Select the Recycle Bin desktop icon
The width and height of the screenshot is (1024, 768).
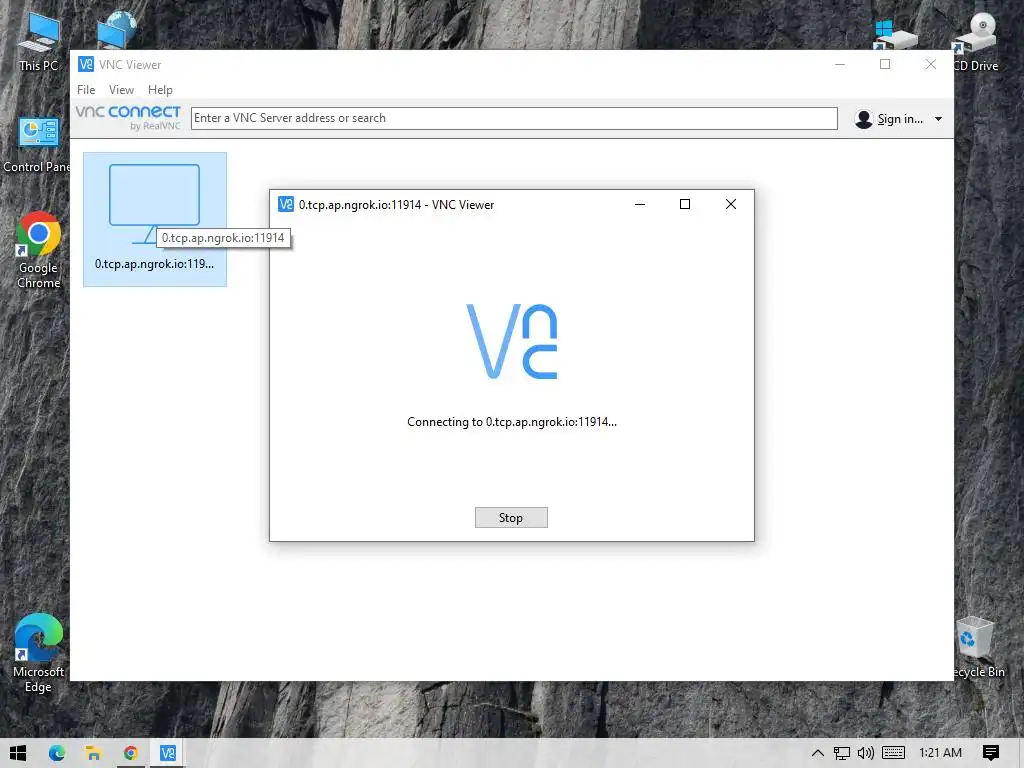pos(976,648)
